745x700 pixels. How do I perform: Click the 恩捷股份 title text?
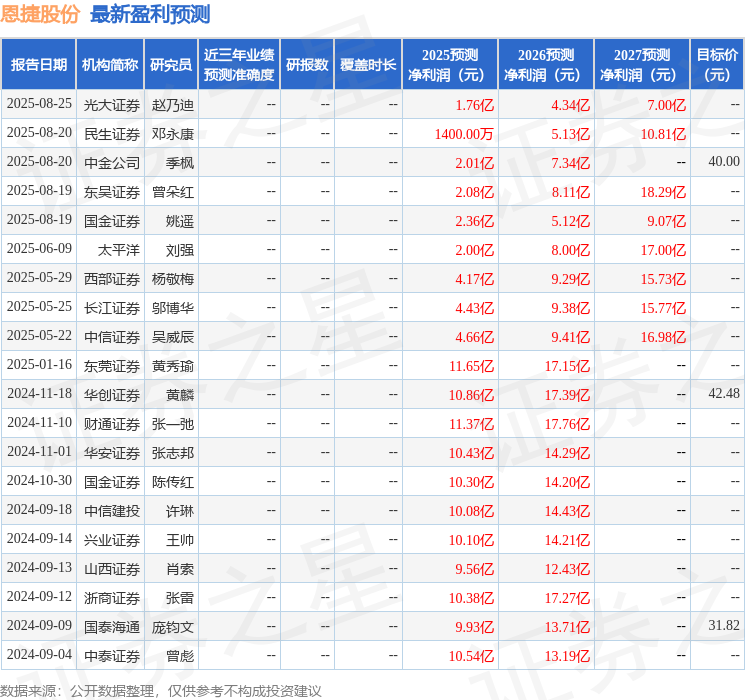coord(40,14)
